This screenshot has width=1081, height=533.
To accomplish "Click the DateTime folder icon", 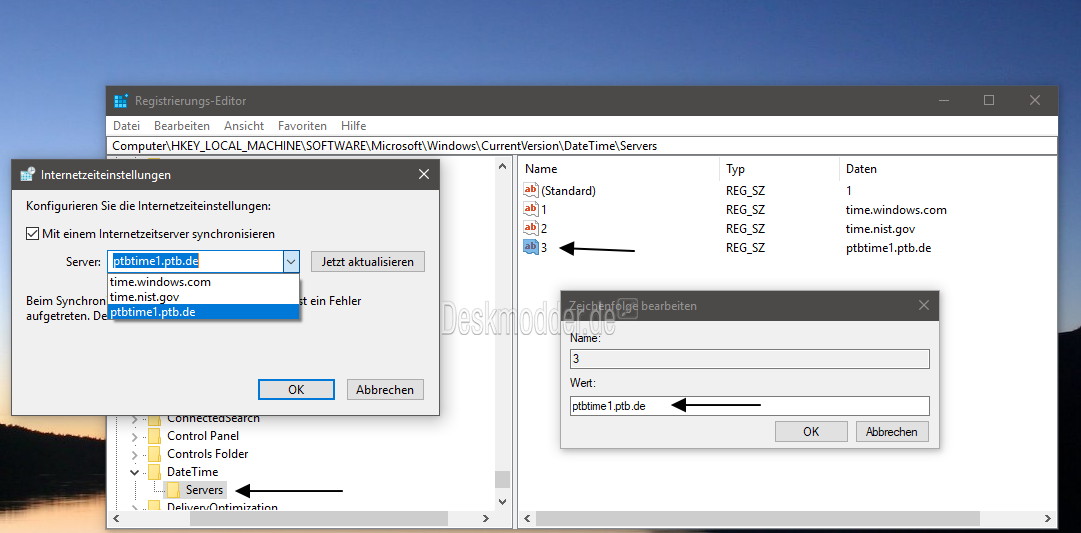I will [154, 472].
